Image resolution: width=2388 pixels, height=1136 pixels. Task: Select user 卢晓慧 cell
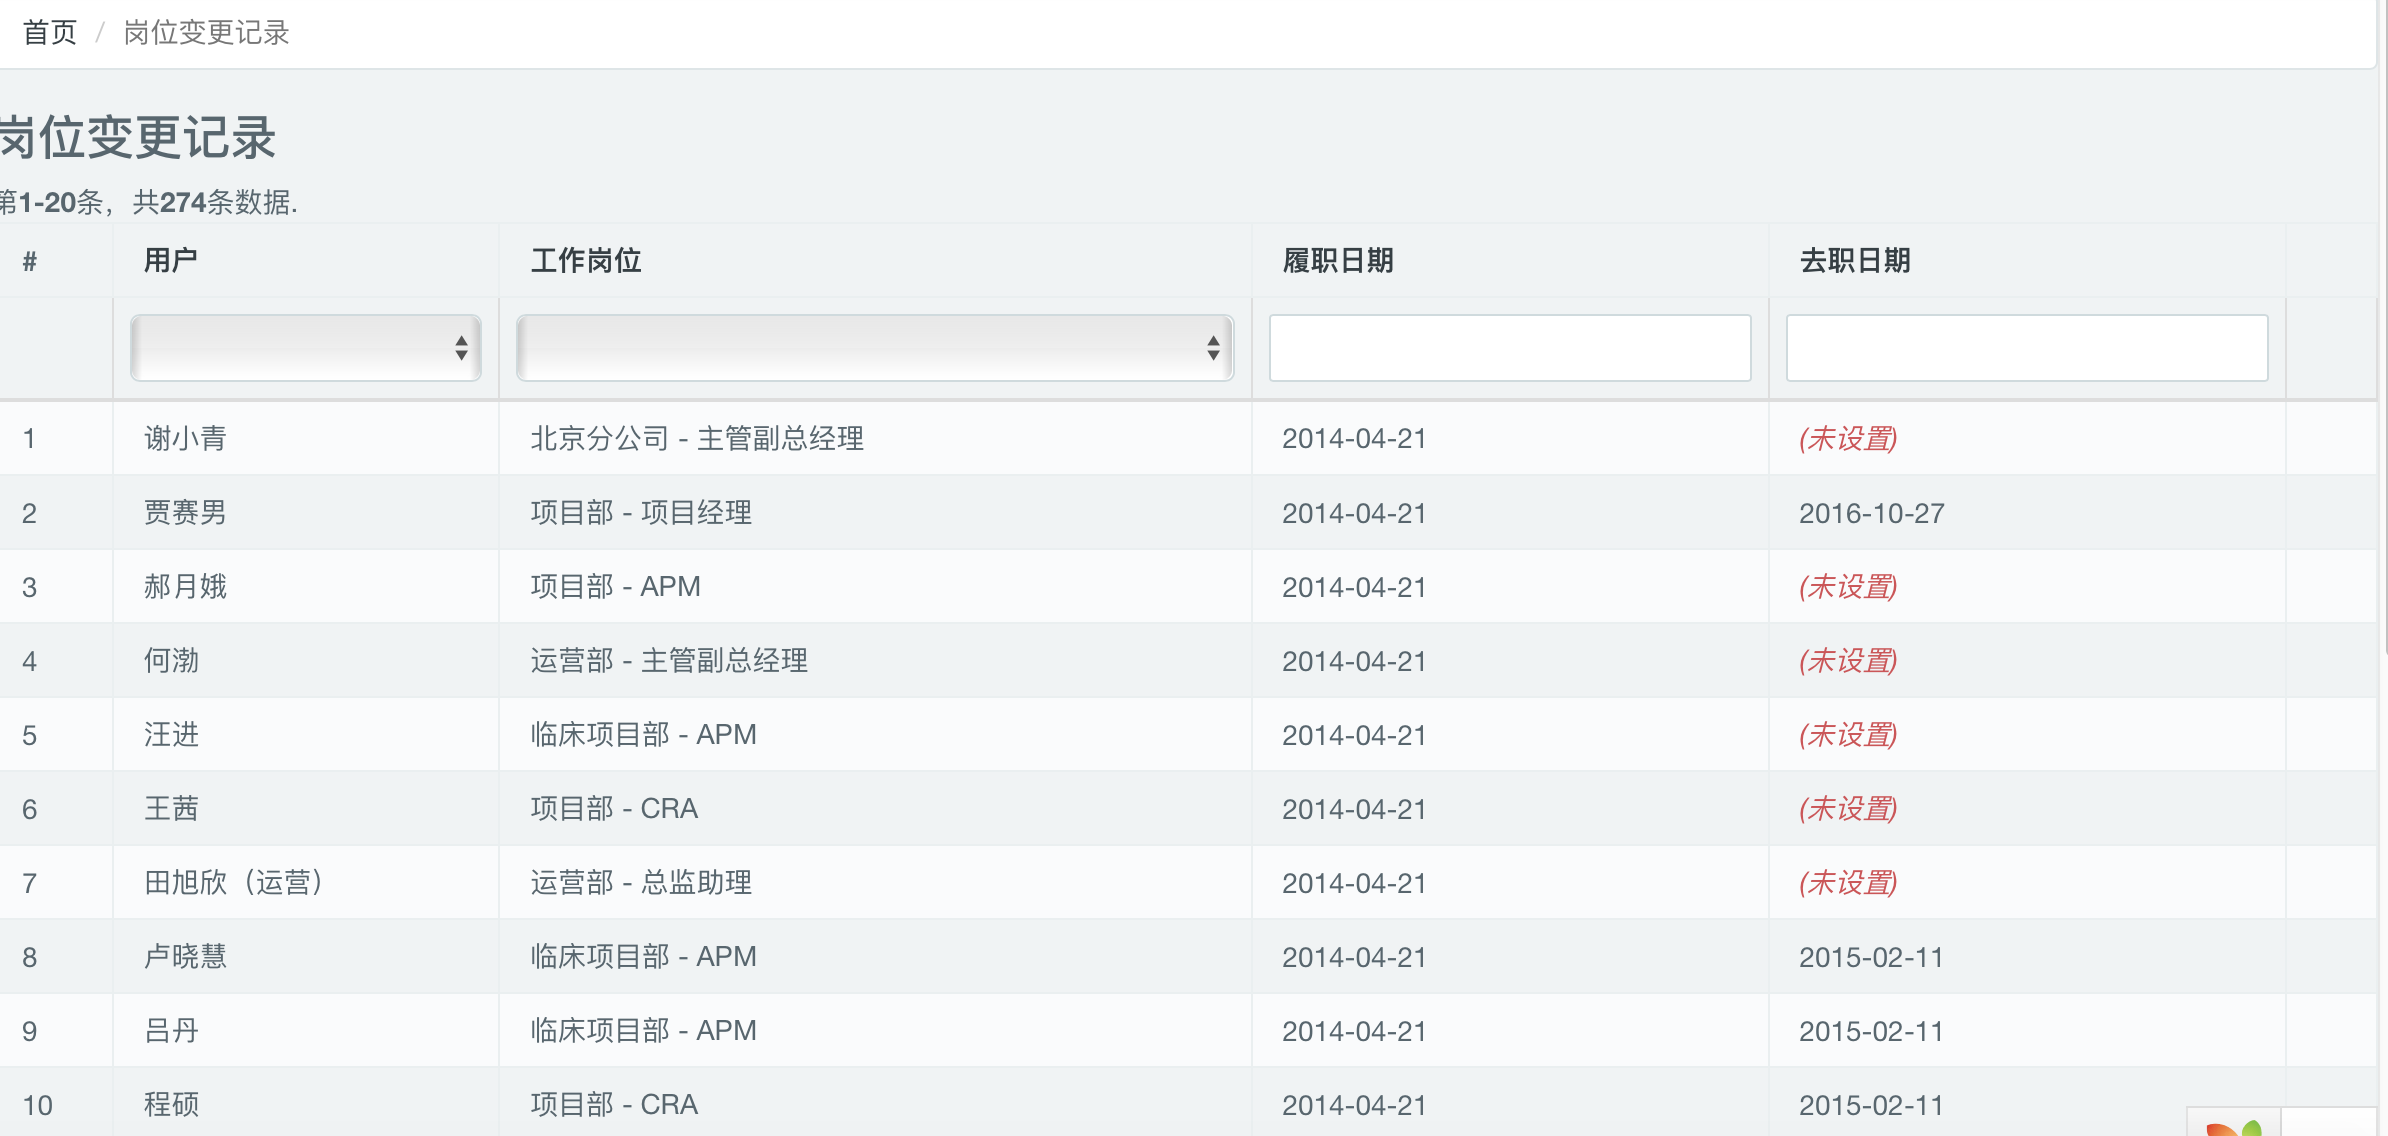(x=185, y=956)
